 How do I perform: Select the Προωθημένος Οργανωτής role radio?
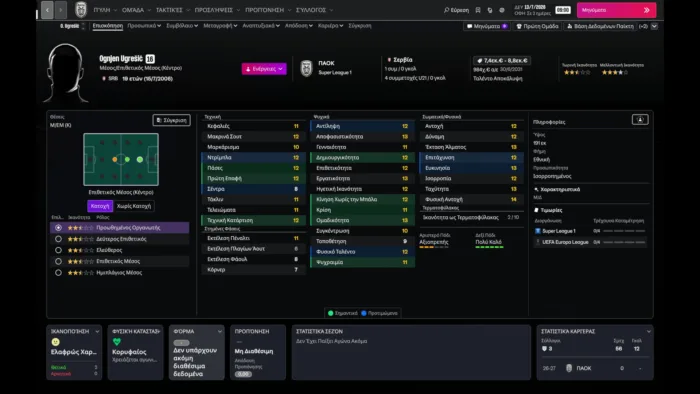(58, 228)
